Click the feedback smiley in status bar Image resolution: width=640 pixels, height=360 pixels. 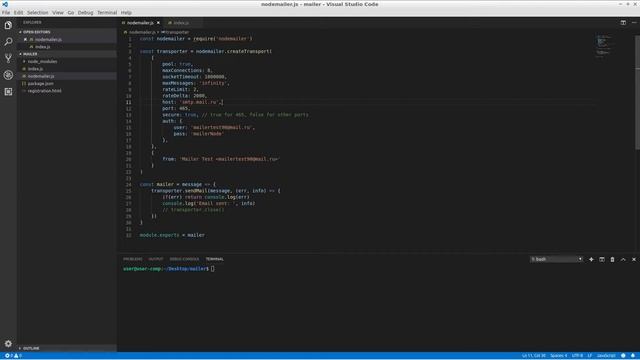[623, 356]
